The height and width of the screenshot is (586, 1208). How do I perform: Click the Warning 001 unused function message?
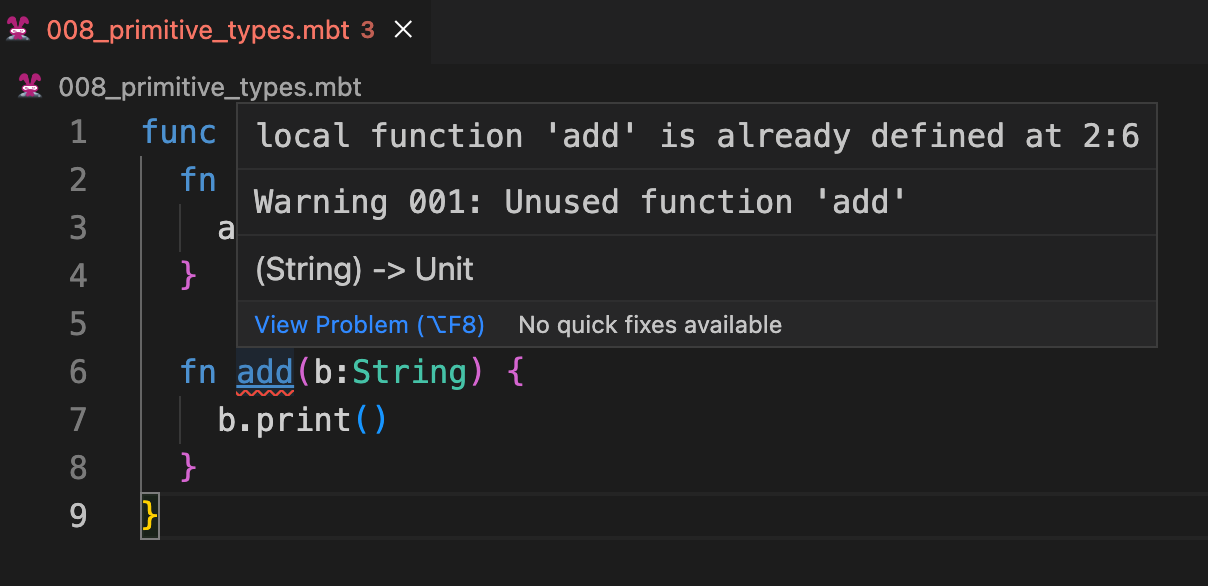pos(580,203)
